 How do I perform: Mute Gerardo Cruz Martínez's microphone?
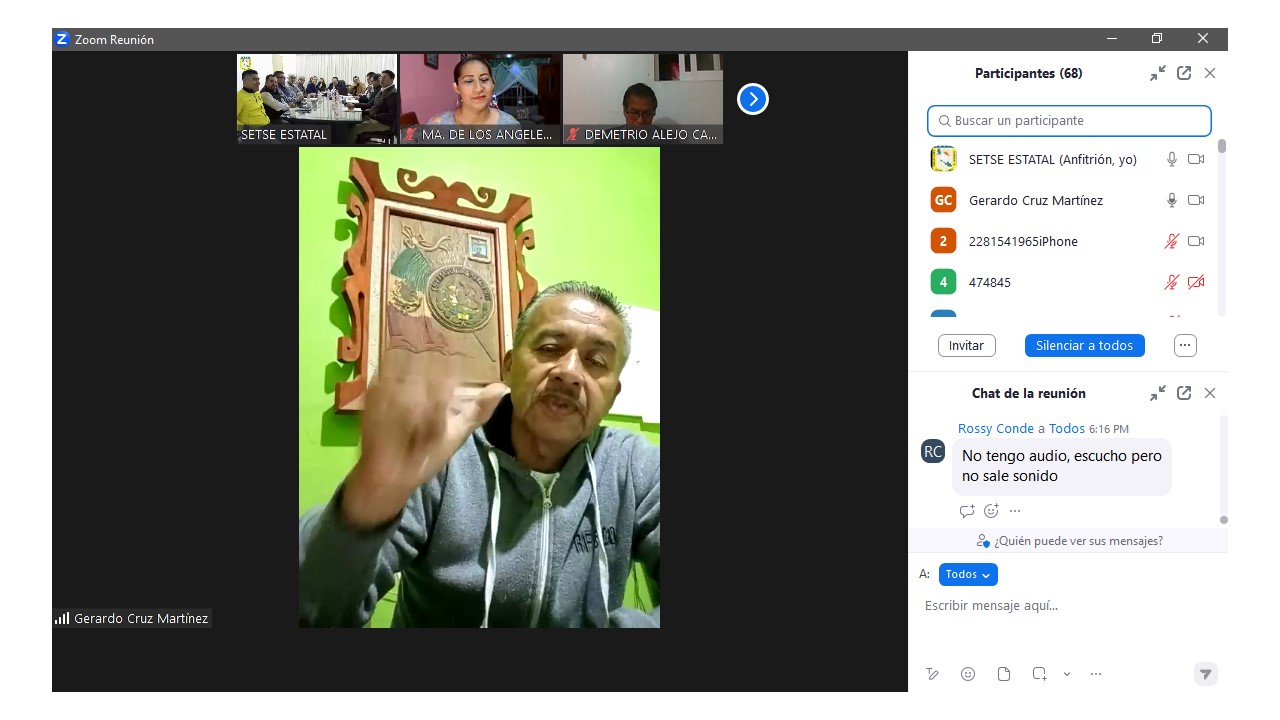pos(1172,200)
